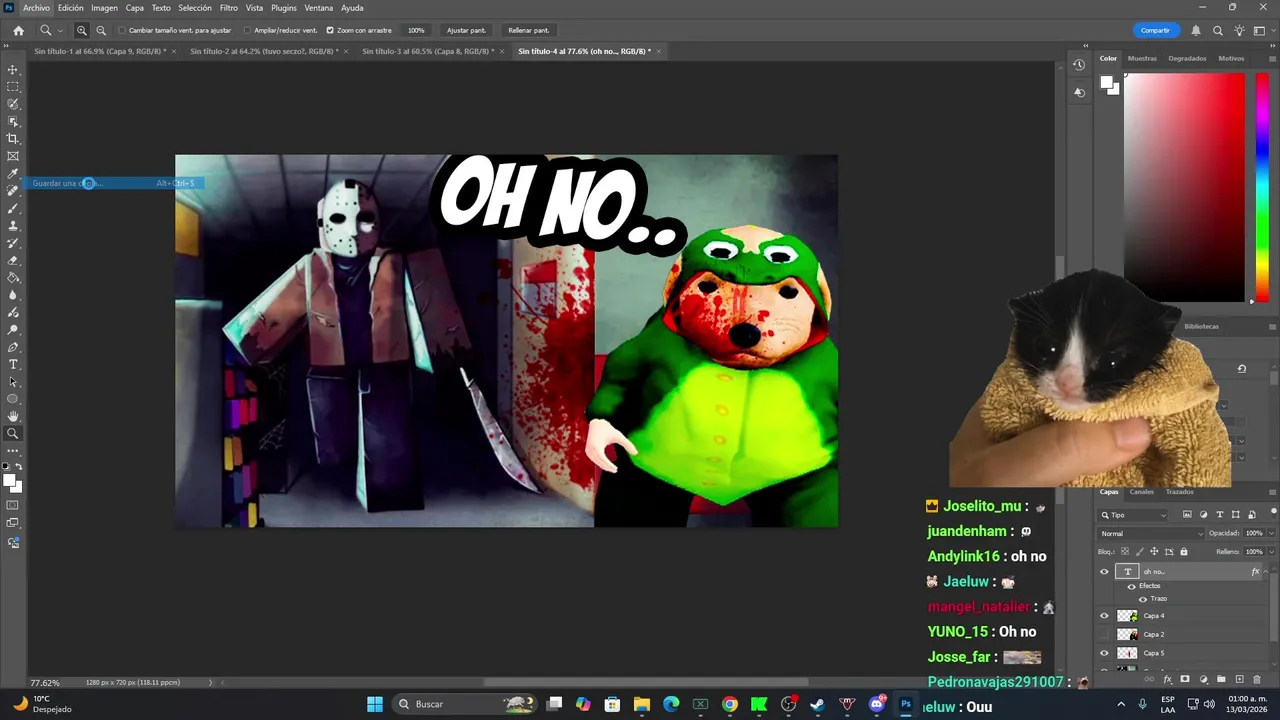Show the hidden Capa 2 layer
This screenshot has width=1280, height=720.
tap(1104, 634)
